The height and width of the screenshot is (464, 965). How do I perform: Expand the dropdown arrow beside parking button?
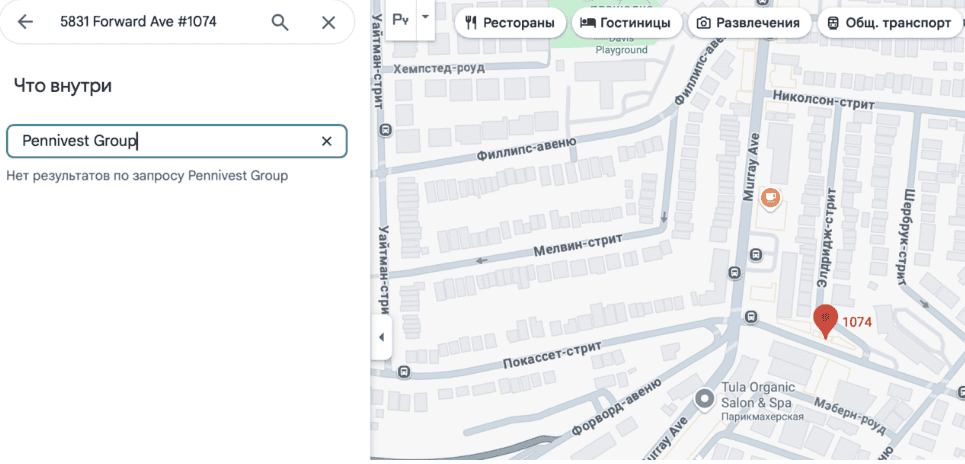[x=425, y=18]
